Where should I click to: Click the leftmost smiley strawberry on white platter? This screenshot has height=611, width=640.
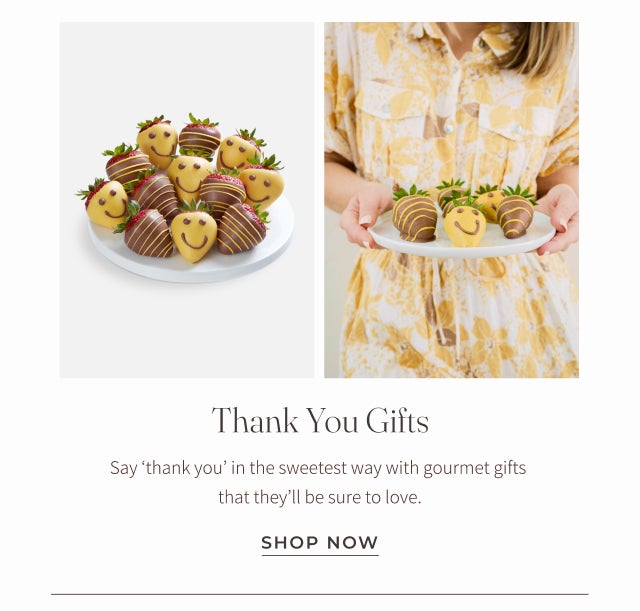point(106,203)
